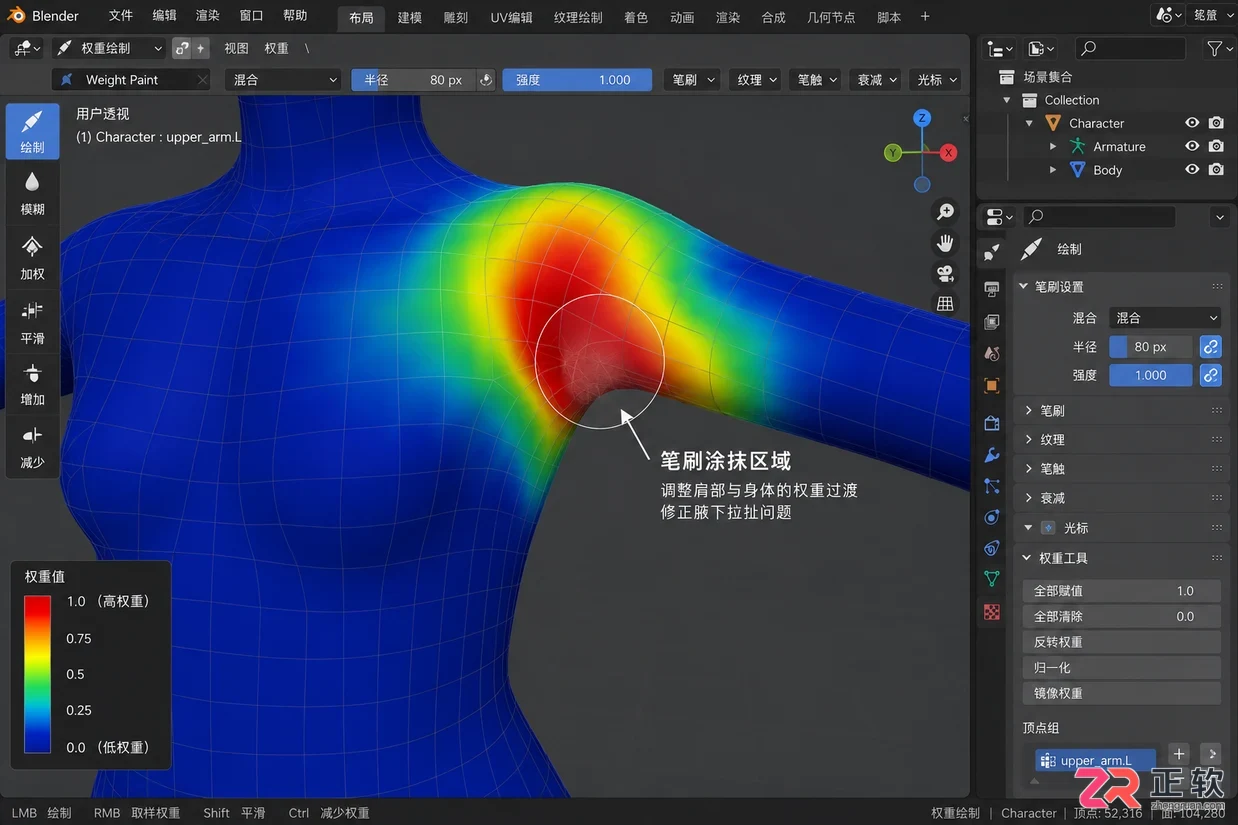
Task: Open the 纹理 header dropdown
Action: (x=757, y=80)
